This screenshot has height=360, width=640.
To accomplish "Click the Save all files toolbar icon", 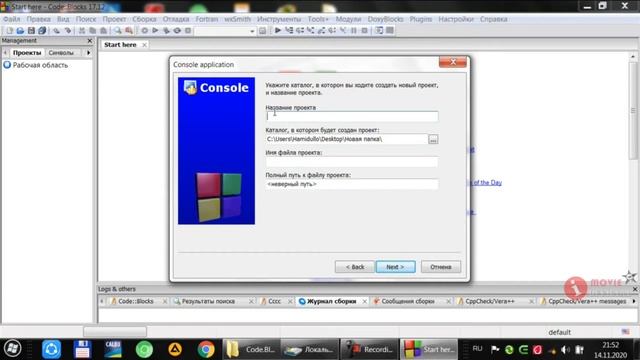I will tap(42, 31).
